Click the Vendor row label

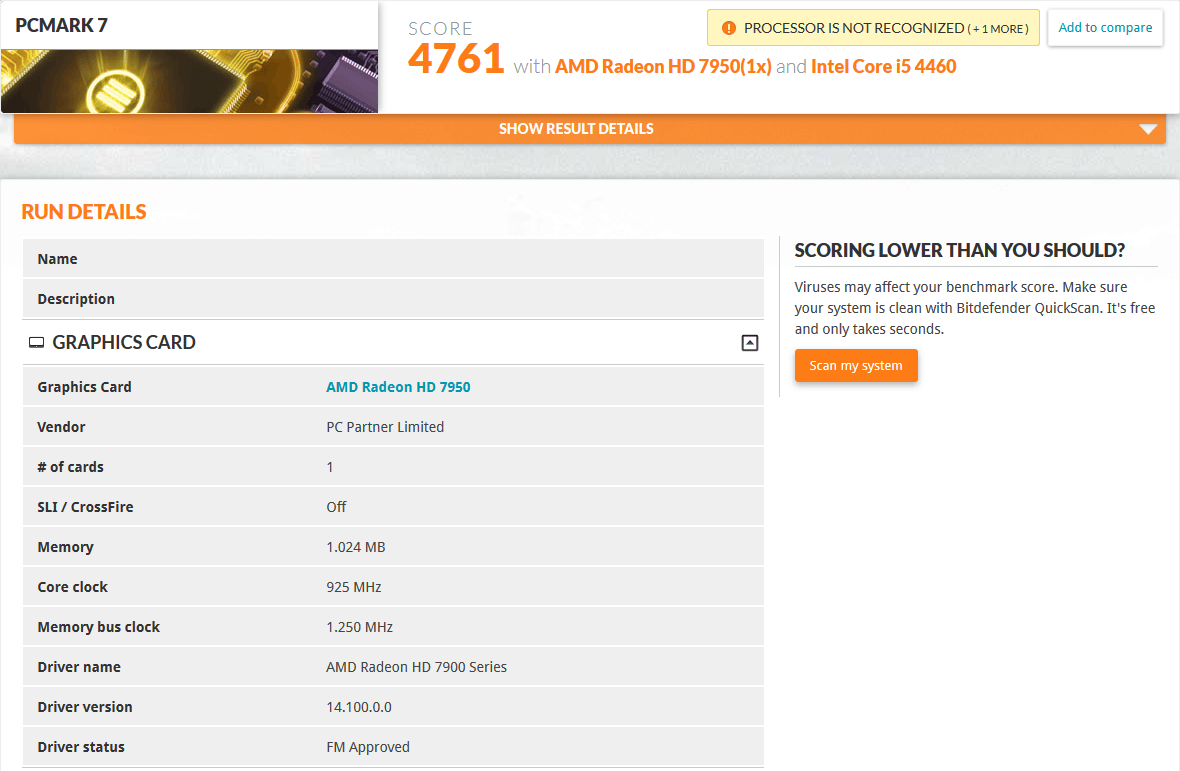(61, 426)
